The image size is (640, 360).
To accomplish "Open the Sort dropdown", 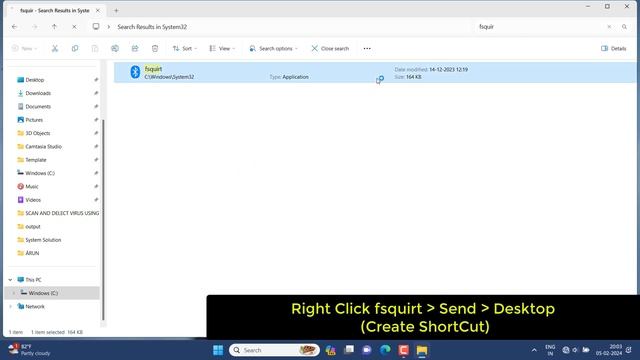I will click(184, 49).
